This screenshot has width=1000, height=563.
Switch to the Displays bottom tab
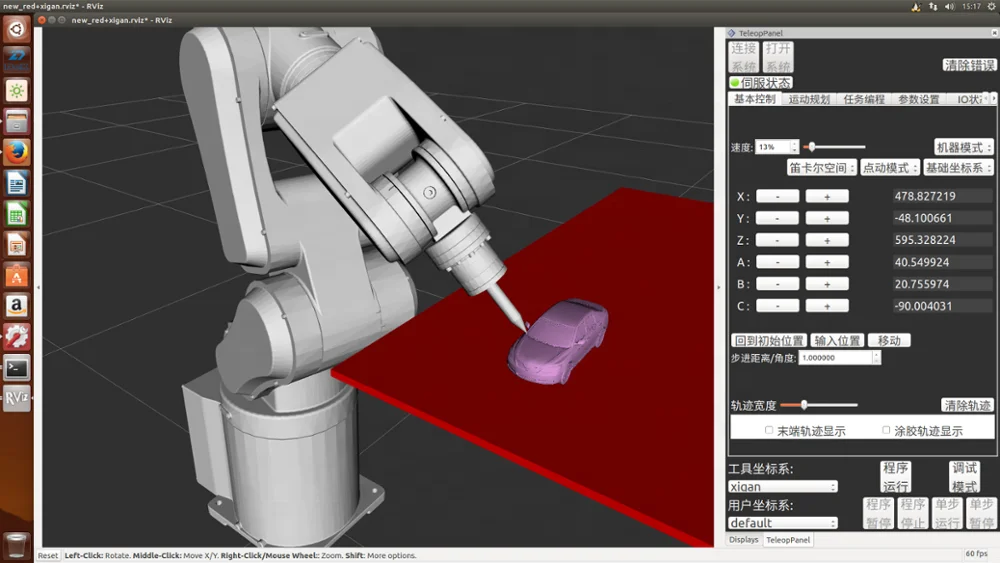[744, 539]
